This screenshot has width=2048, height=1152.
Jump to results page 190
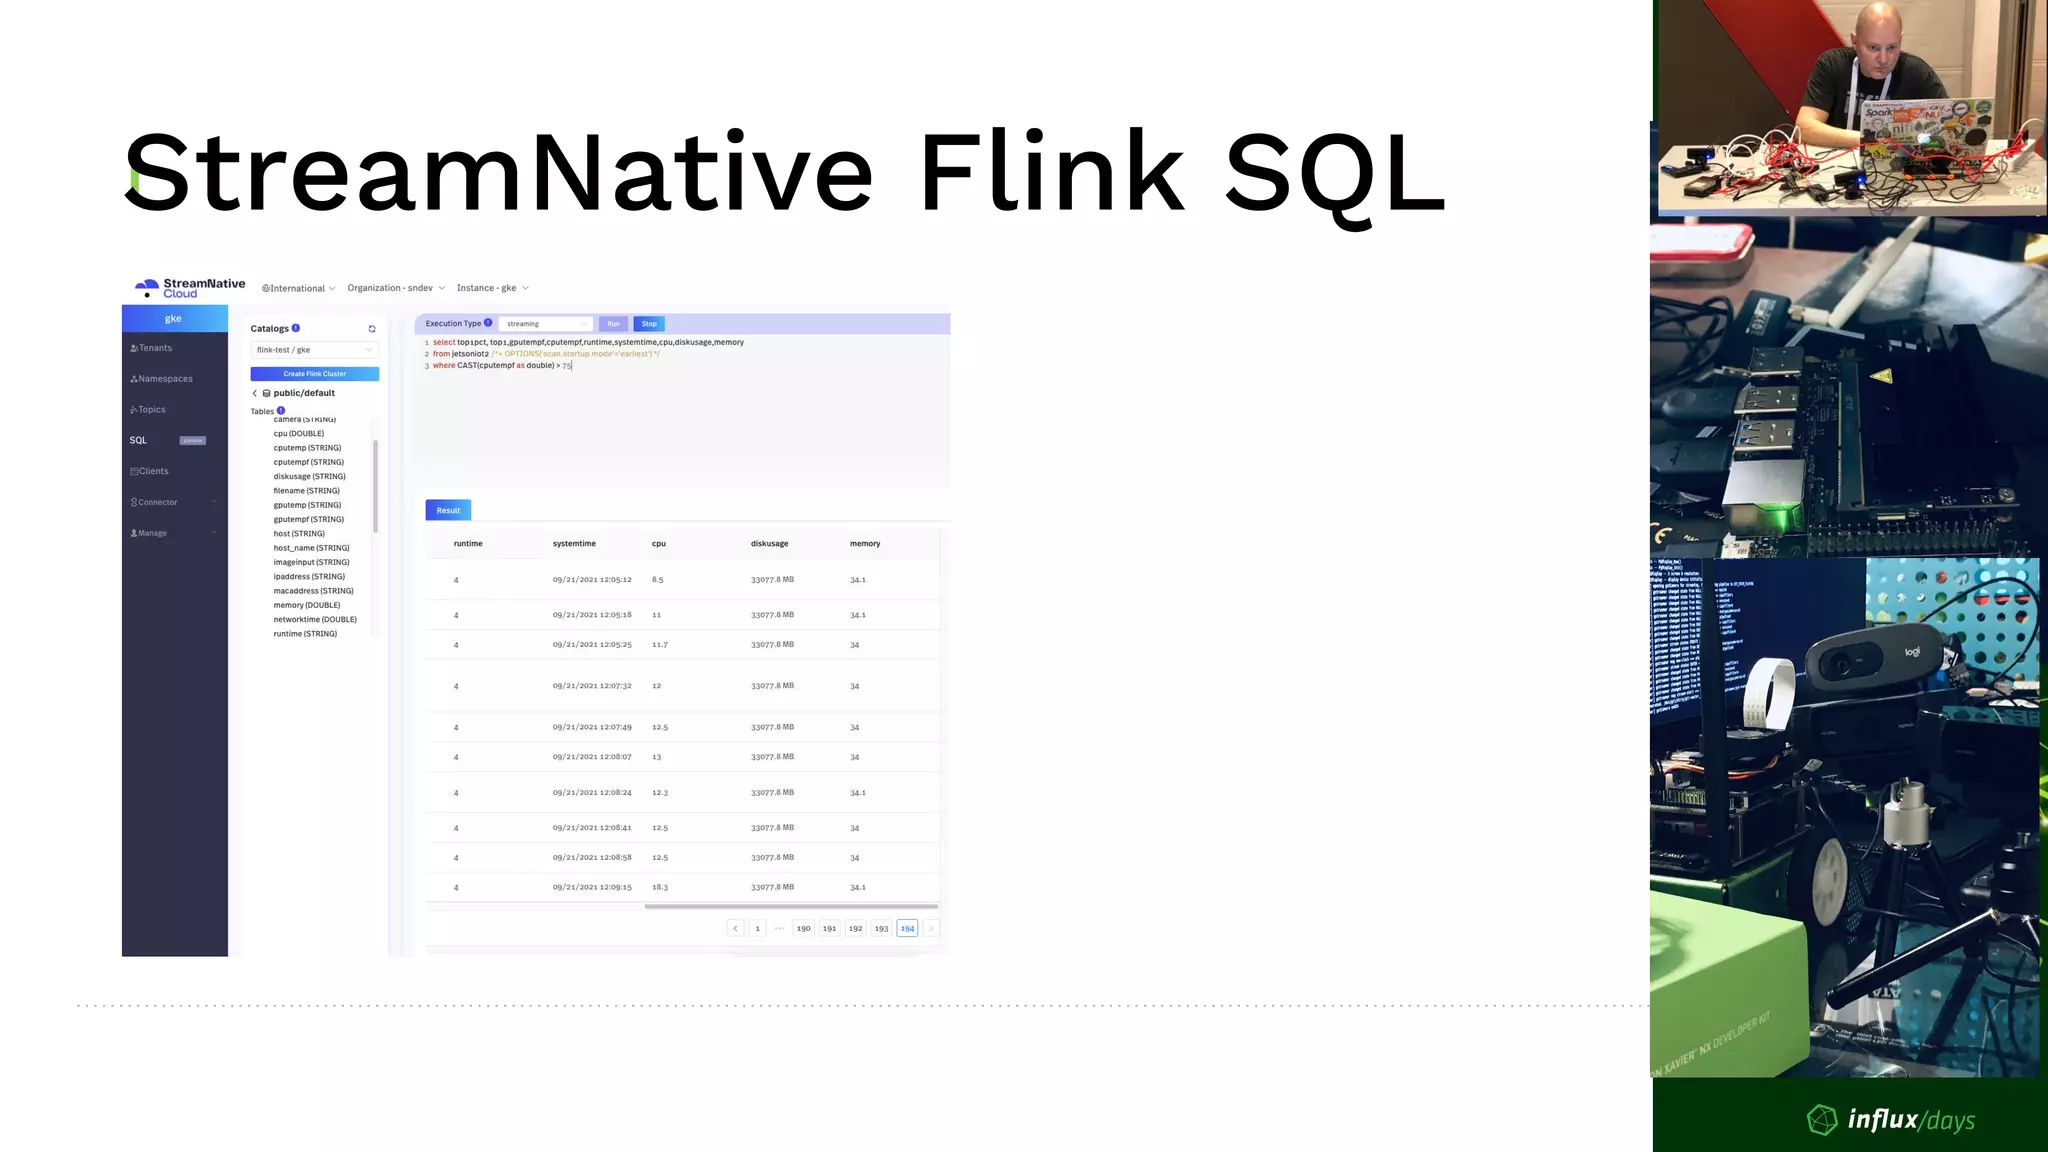click(x=803, y=928)
